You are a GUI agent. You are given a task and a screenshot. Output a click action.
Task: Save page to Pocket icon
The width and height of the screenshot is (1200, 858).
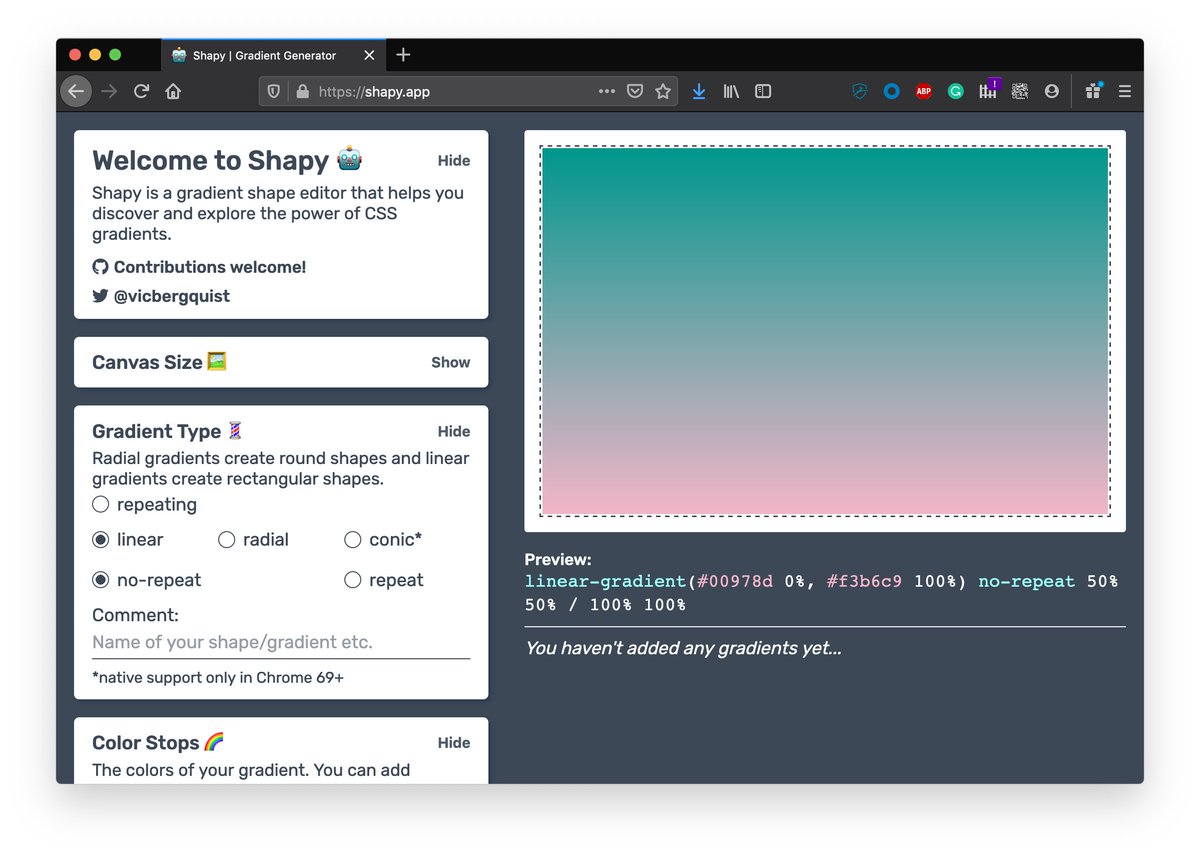click(635, 91)
